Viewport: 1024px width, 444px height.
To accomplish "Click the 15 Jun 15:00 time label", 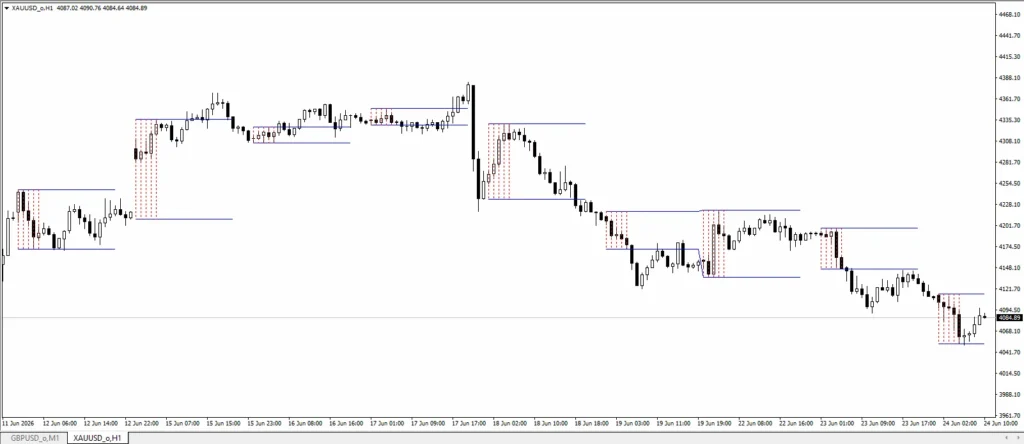I will pos(224,423).
